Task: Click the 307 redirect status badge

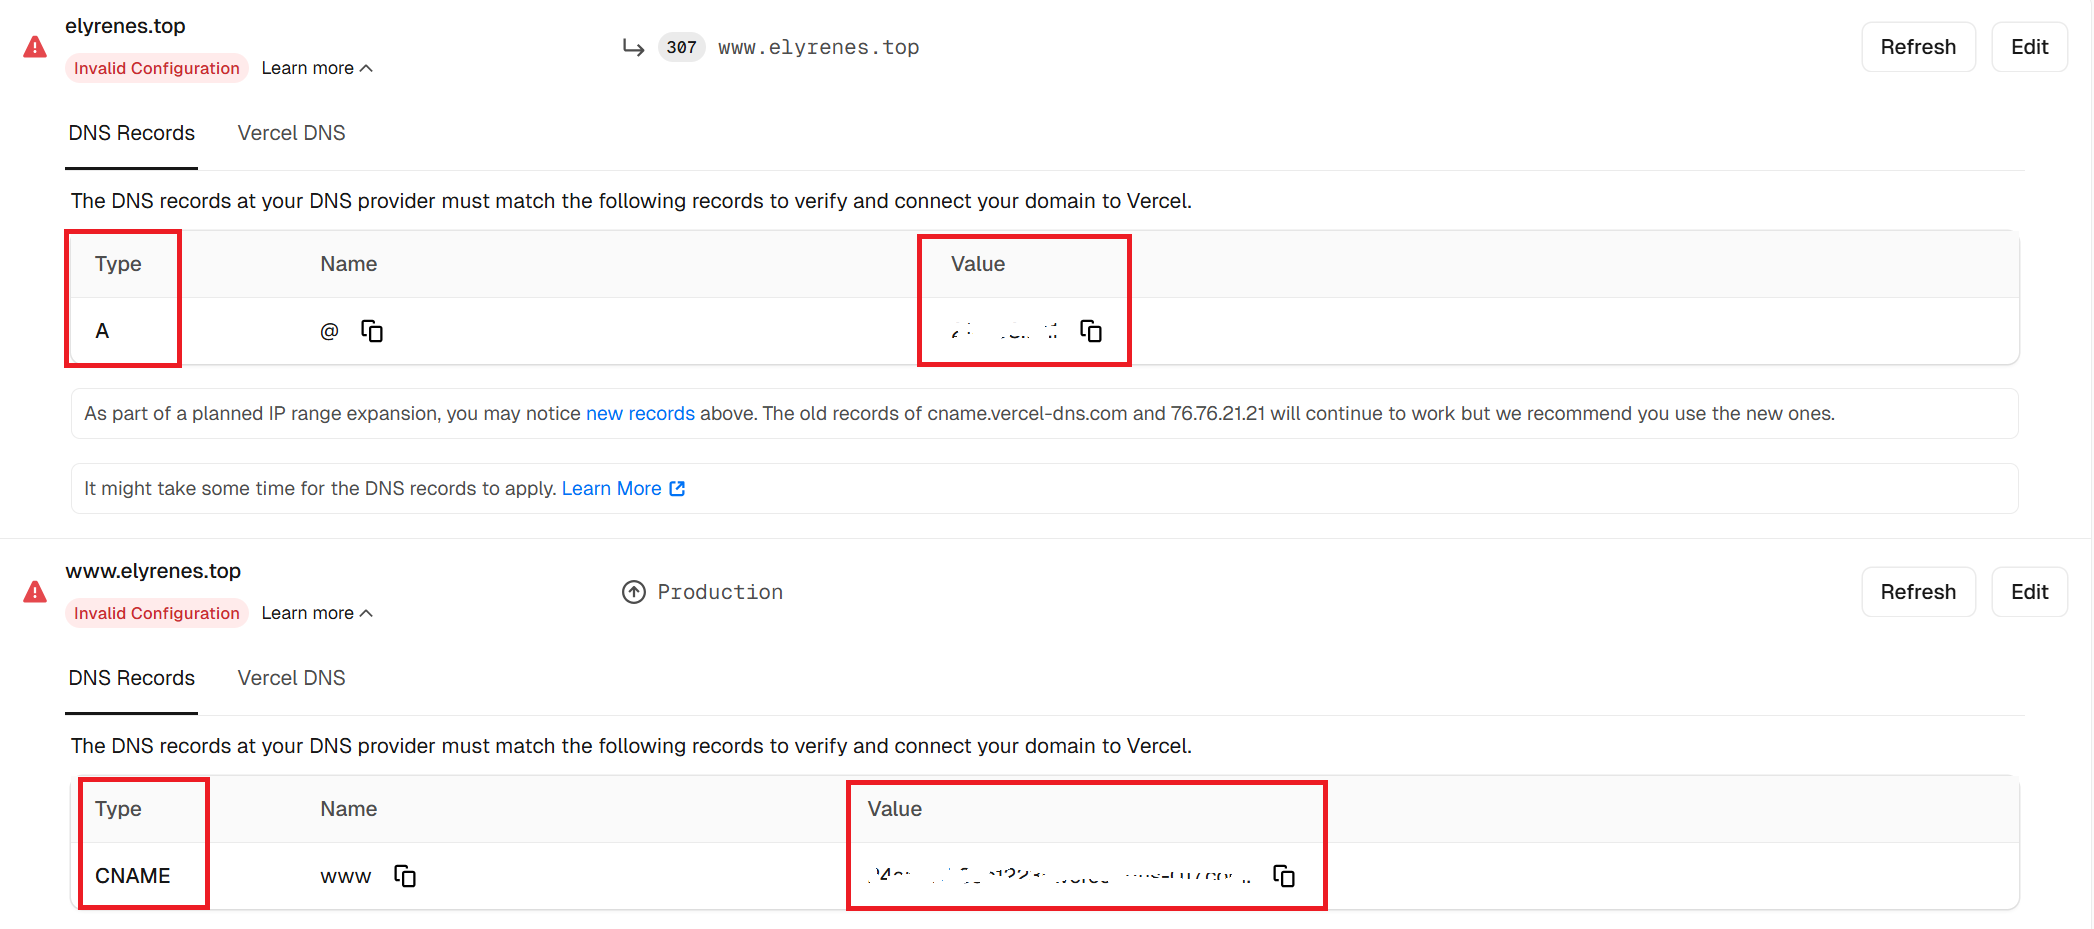Action: click(x=682, y=47)
